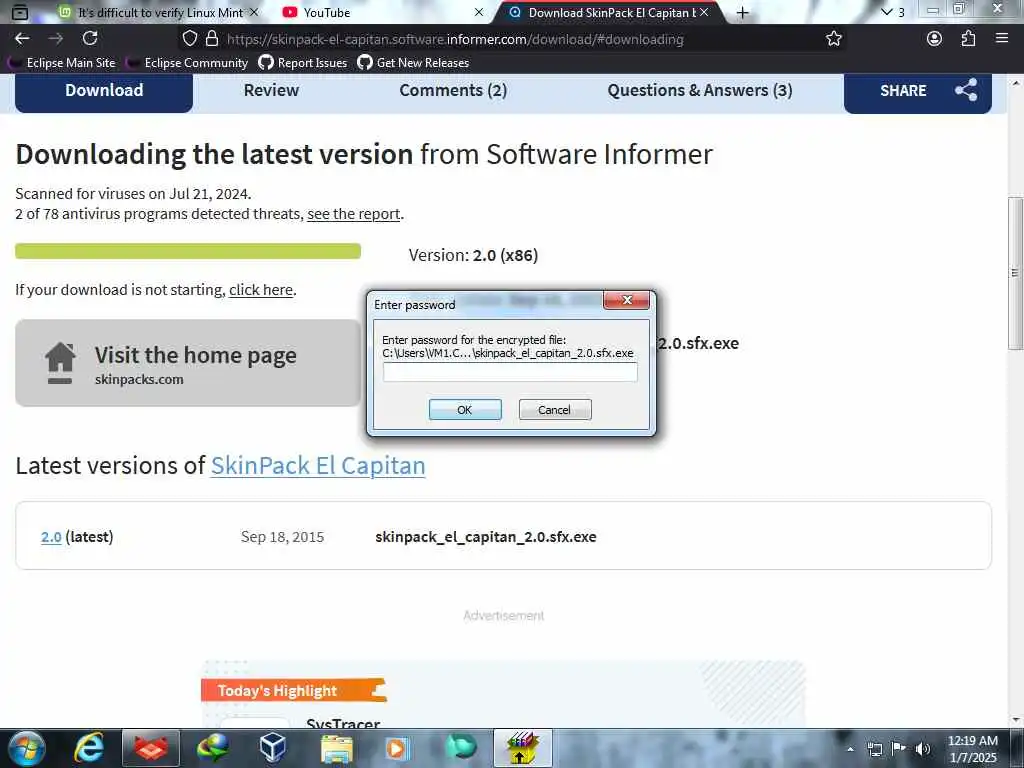Open the Get New Releases bookmark
The image size is (1024, 768).
(413, 63)
